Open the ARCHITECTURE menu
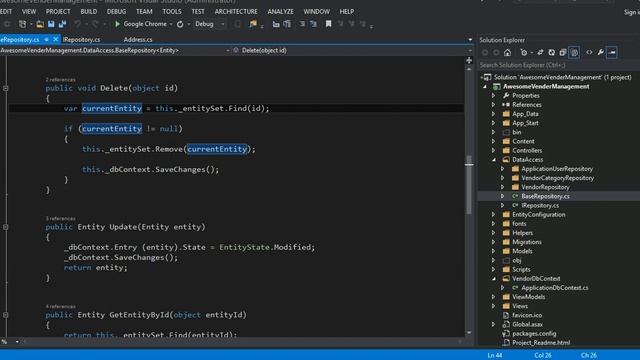 click(236, 11)
